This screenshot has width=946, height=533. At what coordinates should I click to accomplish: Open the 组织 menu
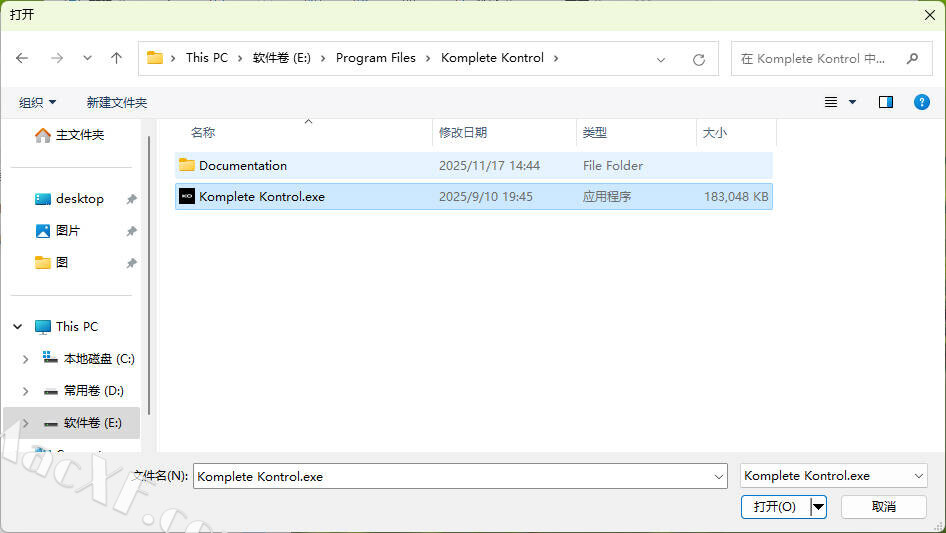pyautogui.click(x=38, y=102)
